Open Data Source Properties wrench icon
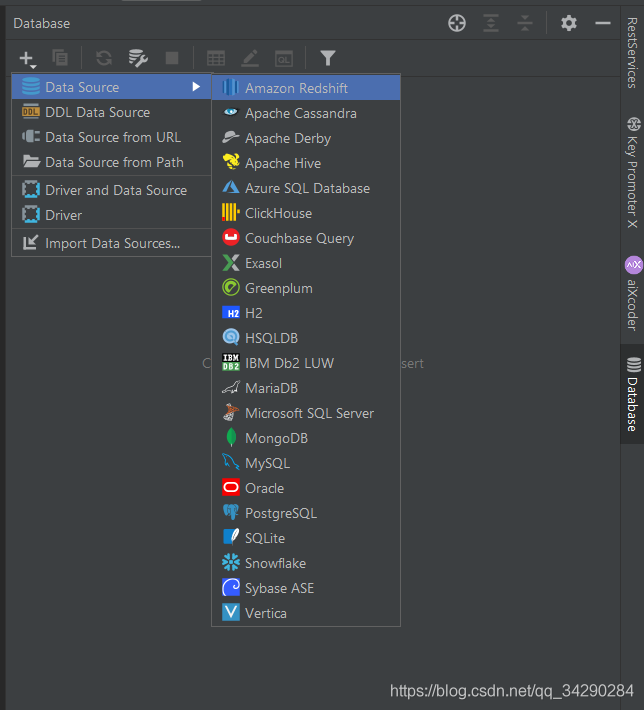644x710 pixels. coord(138,58)
